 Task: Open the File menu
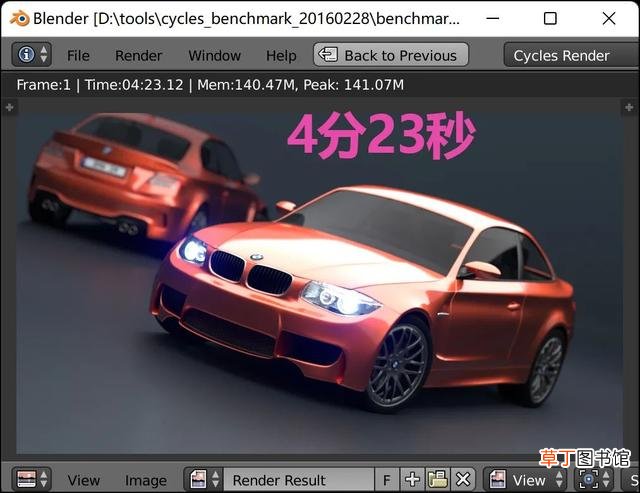[78, 56]
